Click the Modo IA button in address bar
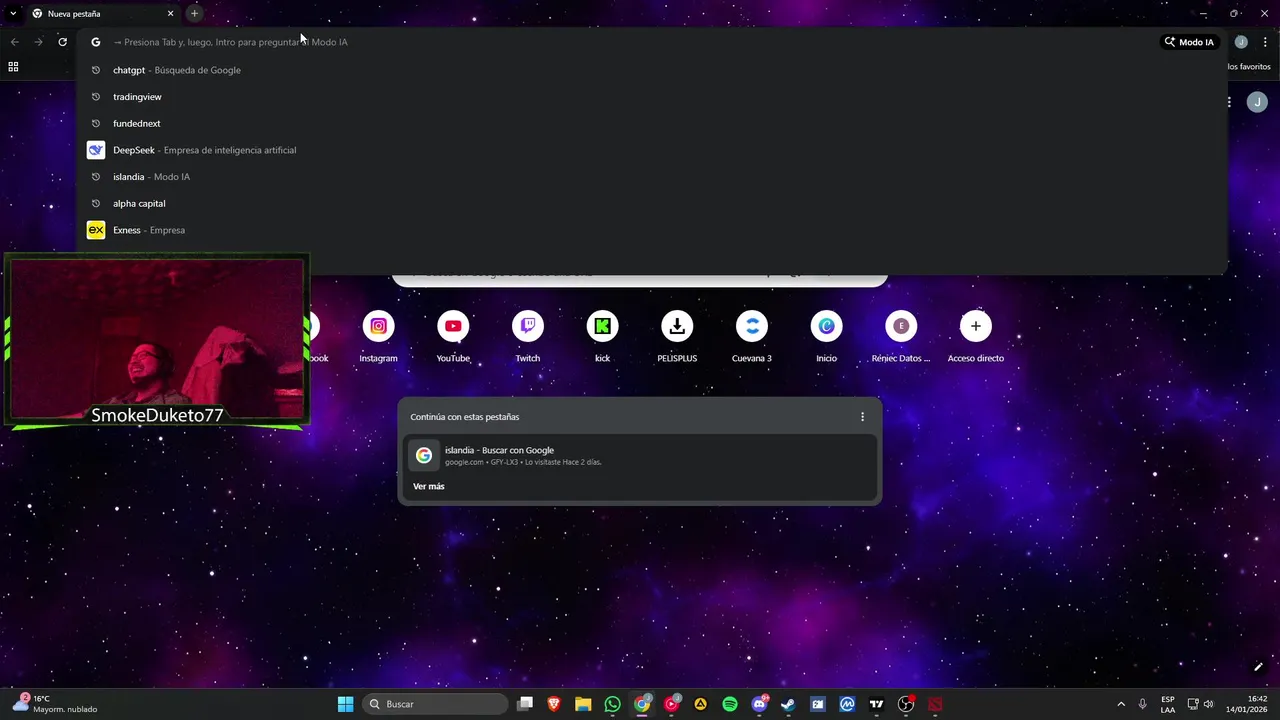1280x720 pixels. tap(1189, 42)
